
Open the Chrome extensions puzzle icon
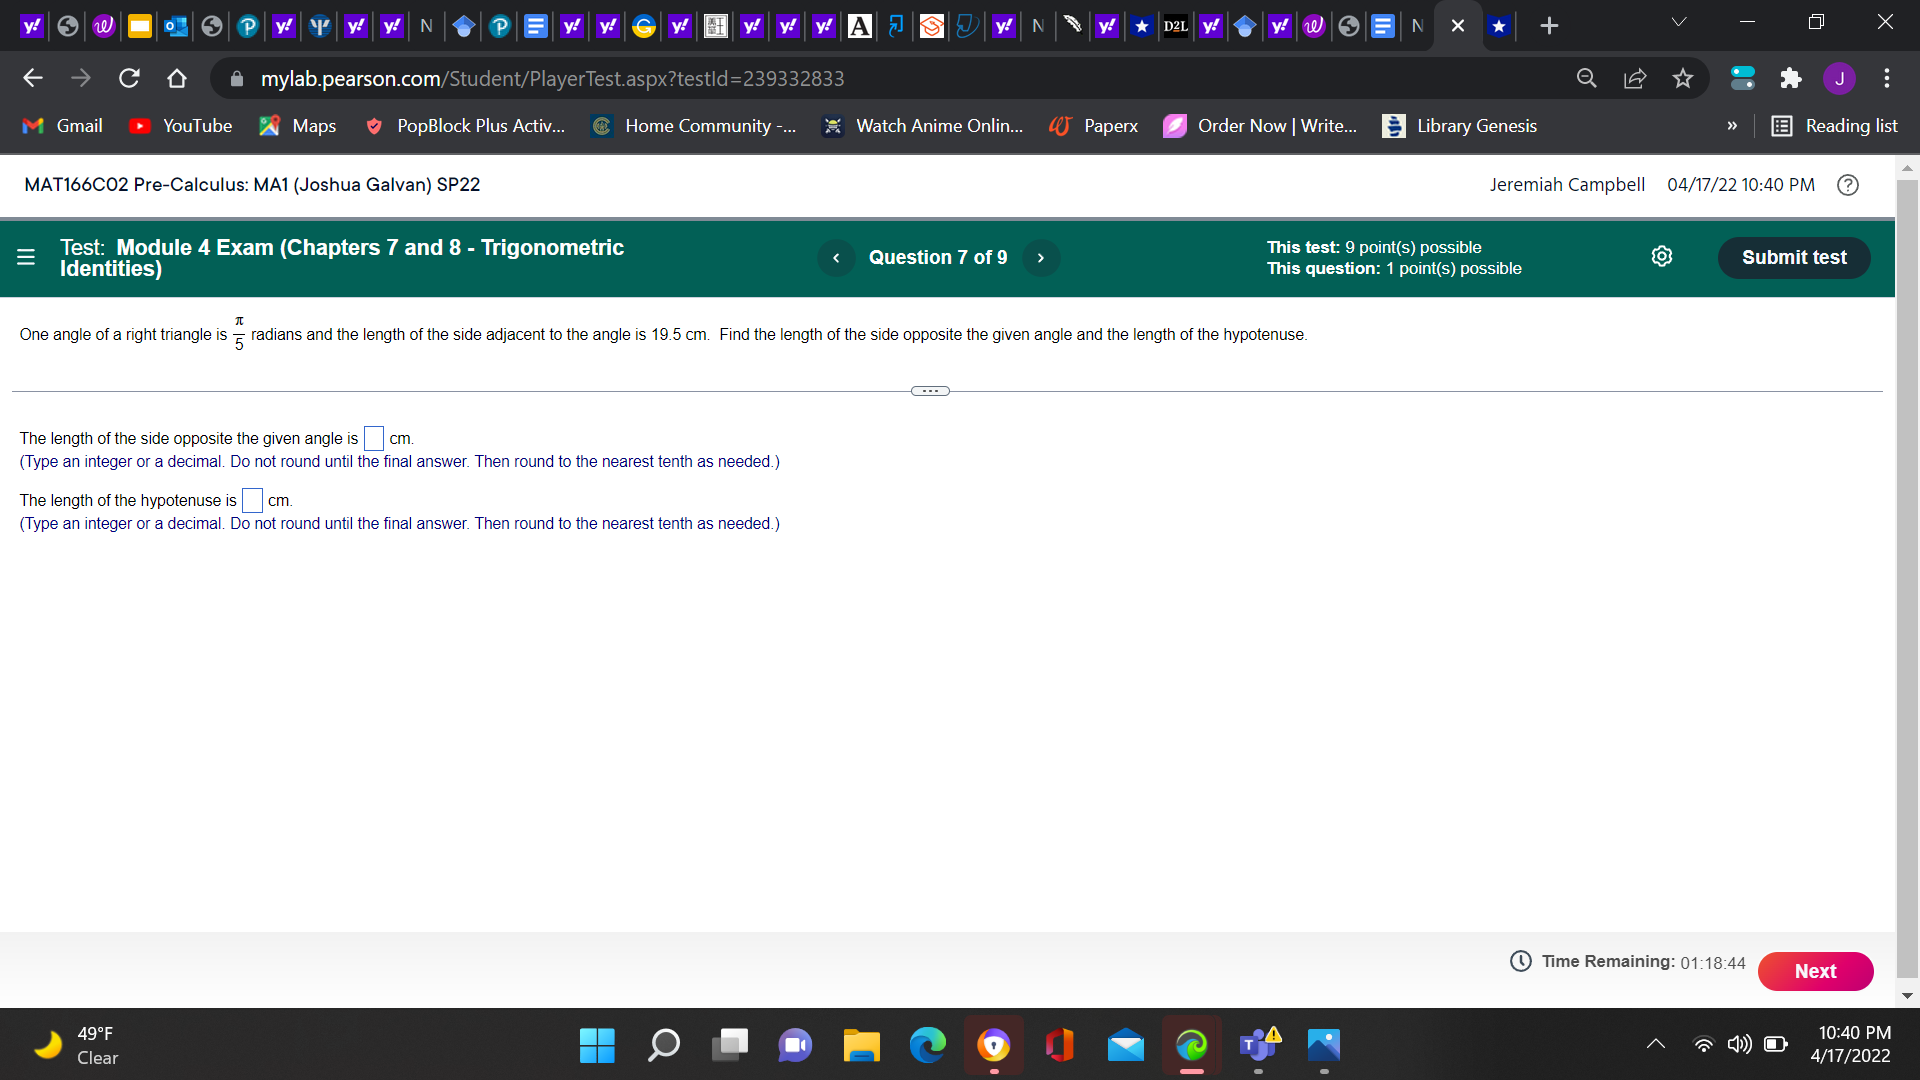pos(1790,78)
